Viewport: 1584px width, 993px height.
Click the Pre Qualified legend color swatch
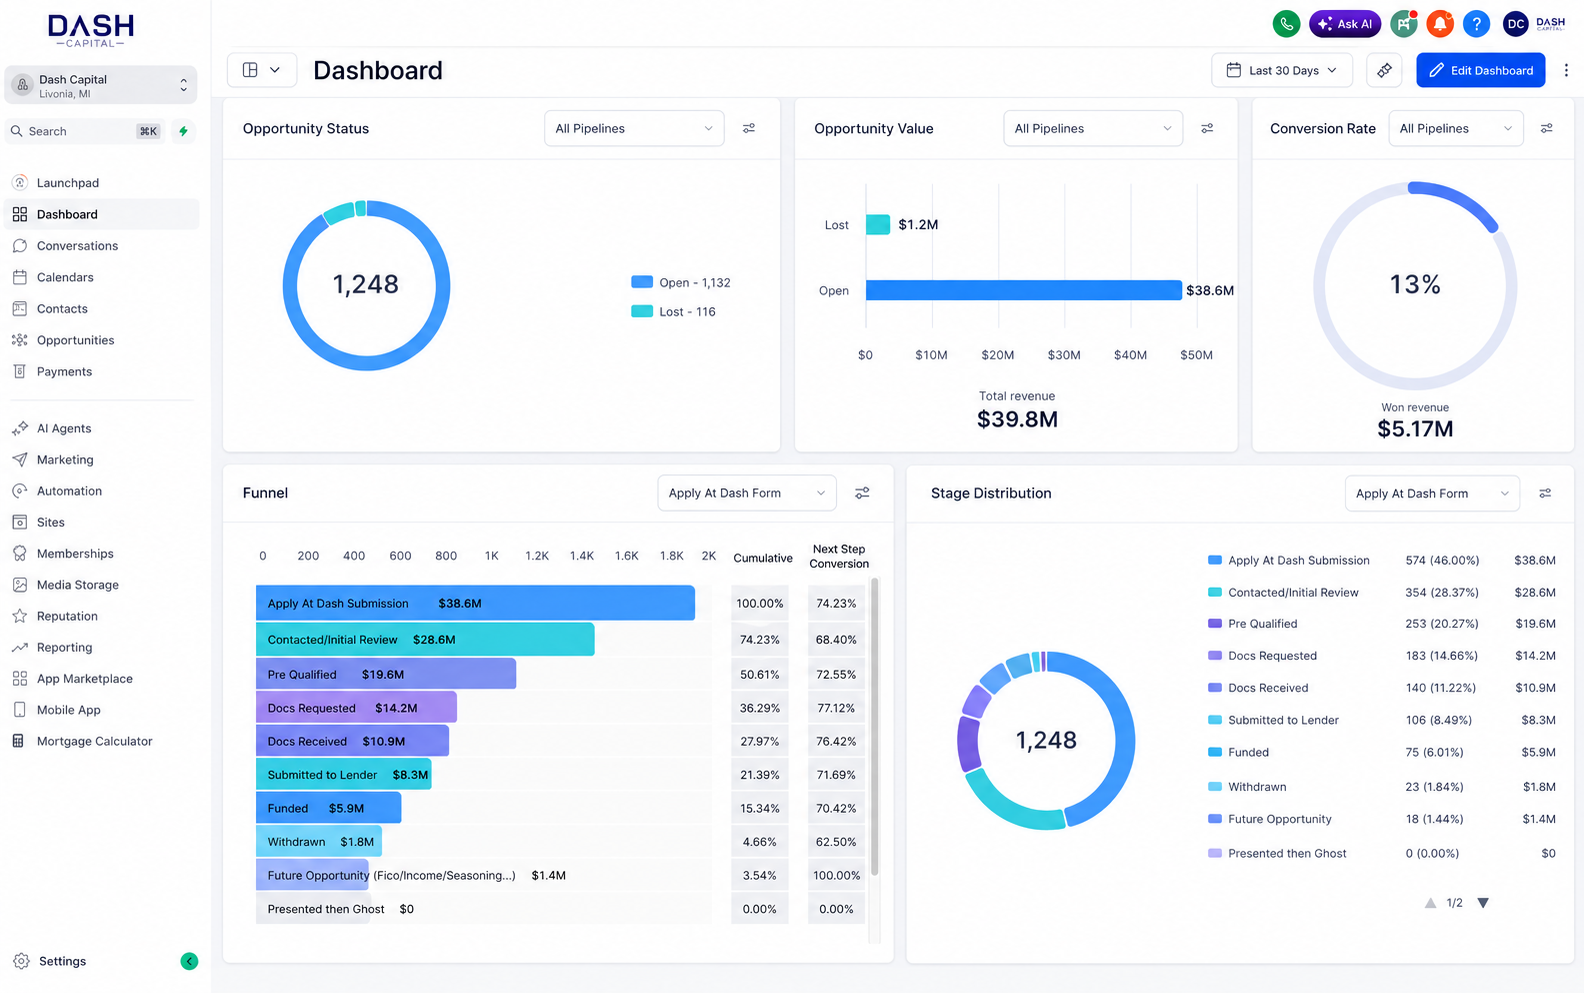tap(1215, 623)
